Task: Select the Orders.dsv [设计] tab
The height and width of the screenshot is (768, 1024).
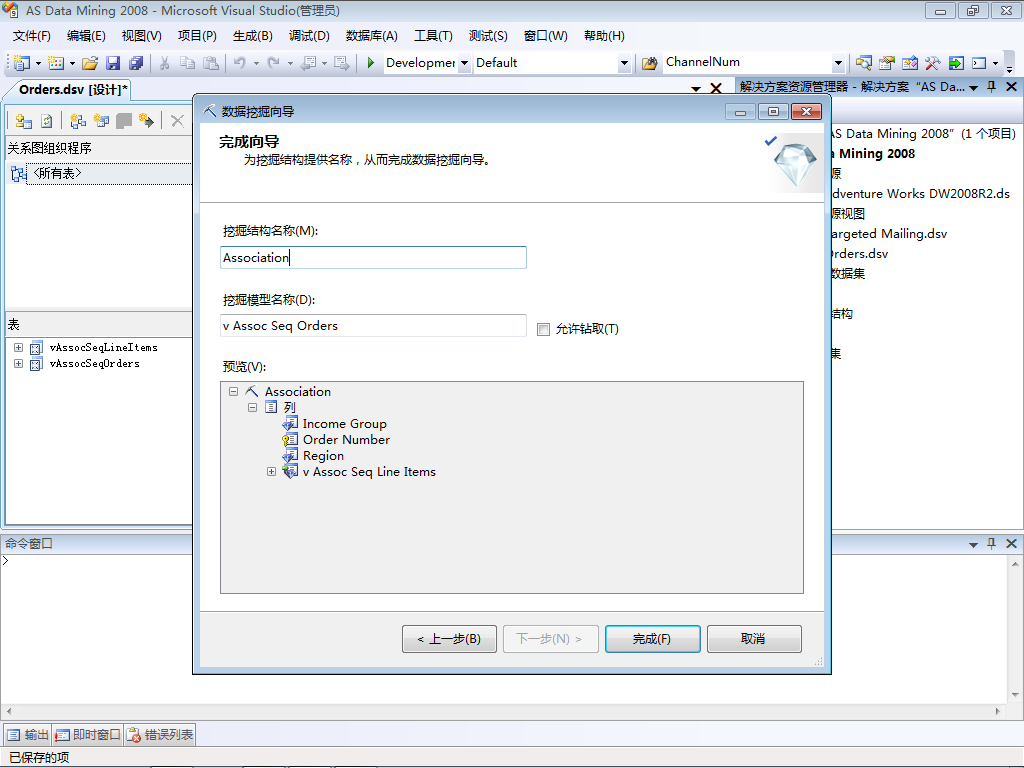Action: coord(73,89)
